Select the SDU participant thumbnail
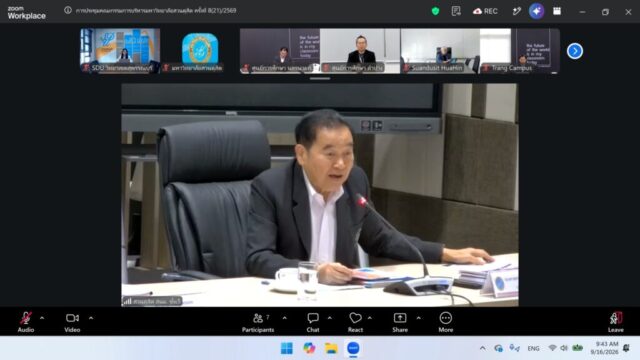 (x=120, y=51)
